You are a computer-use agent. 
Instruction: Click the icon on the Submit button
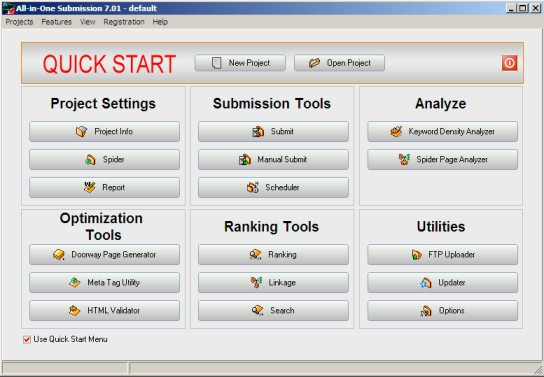point(258,131)
